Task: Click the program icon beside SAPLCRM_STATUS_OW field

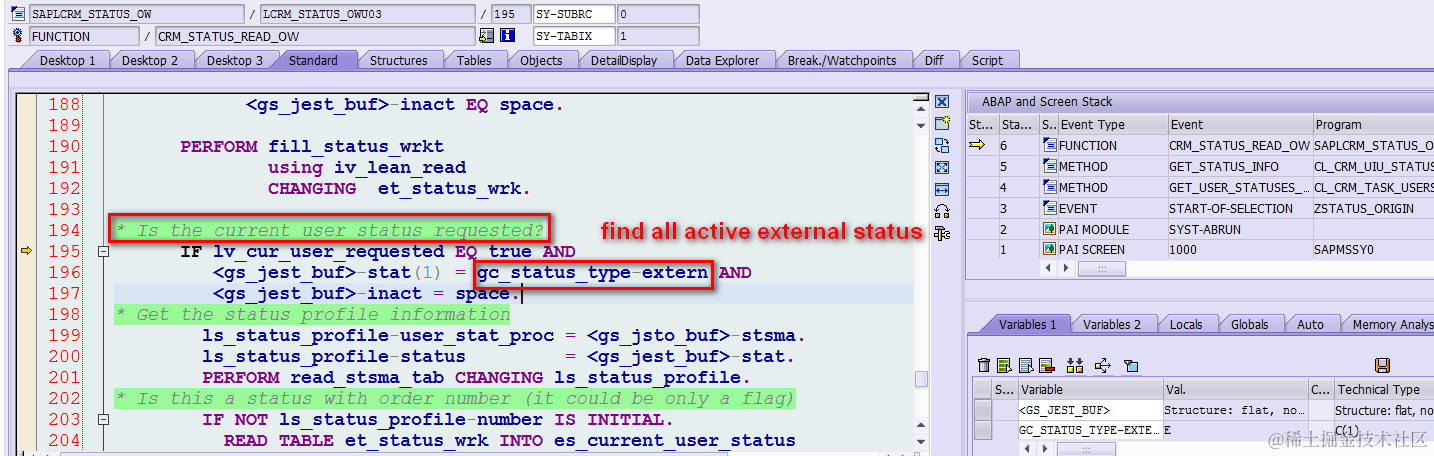Action: point(17,15)
